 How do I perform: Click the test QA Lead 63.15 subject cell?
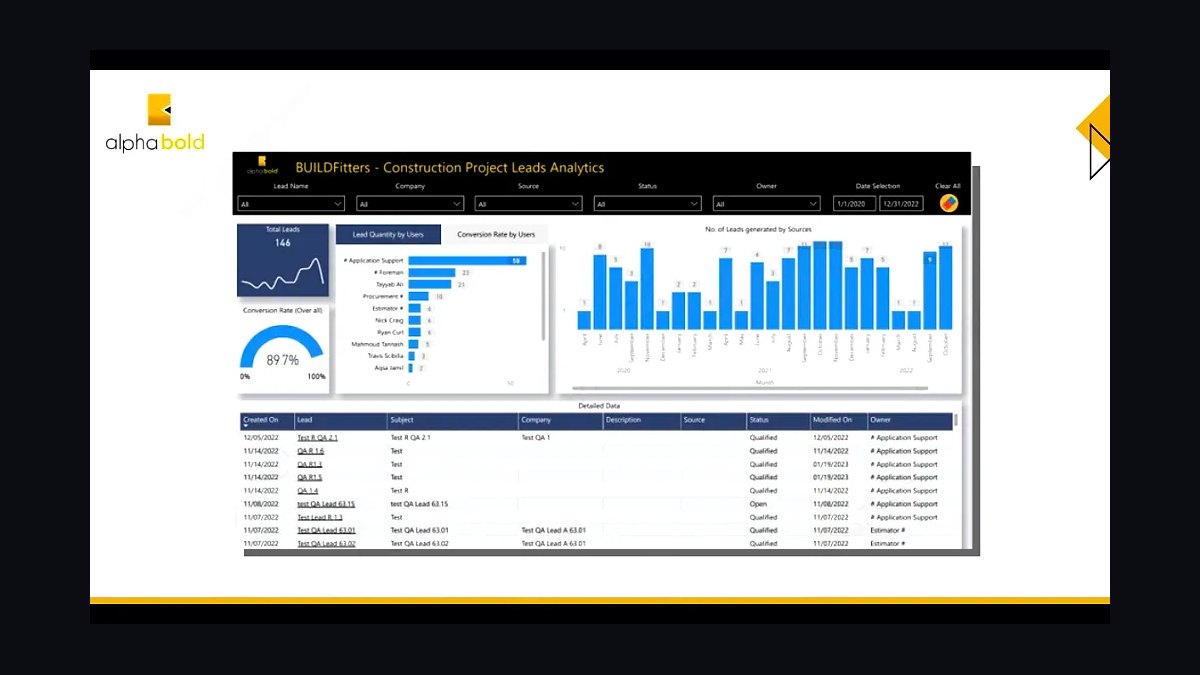pos(419,504)
